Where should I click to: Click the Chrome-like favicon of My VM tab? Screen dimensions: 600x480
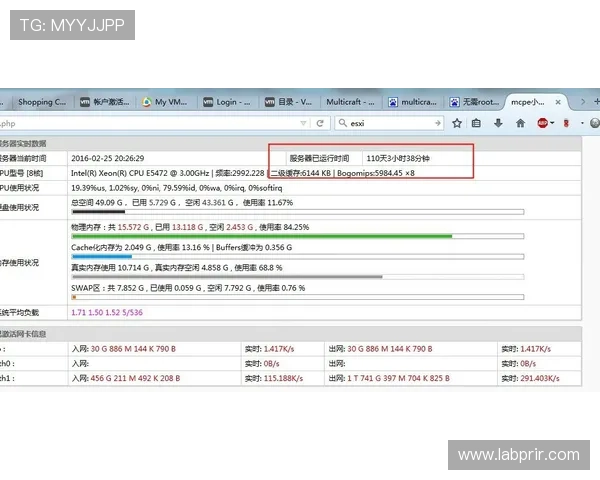[146, 102]
